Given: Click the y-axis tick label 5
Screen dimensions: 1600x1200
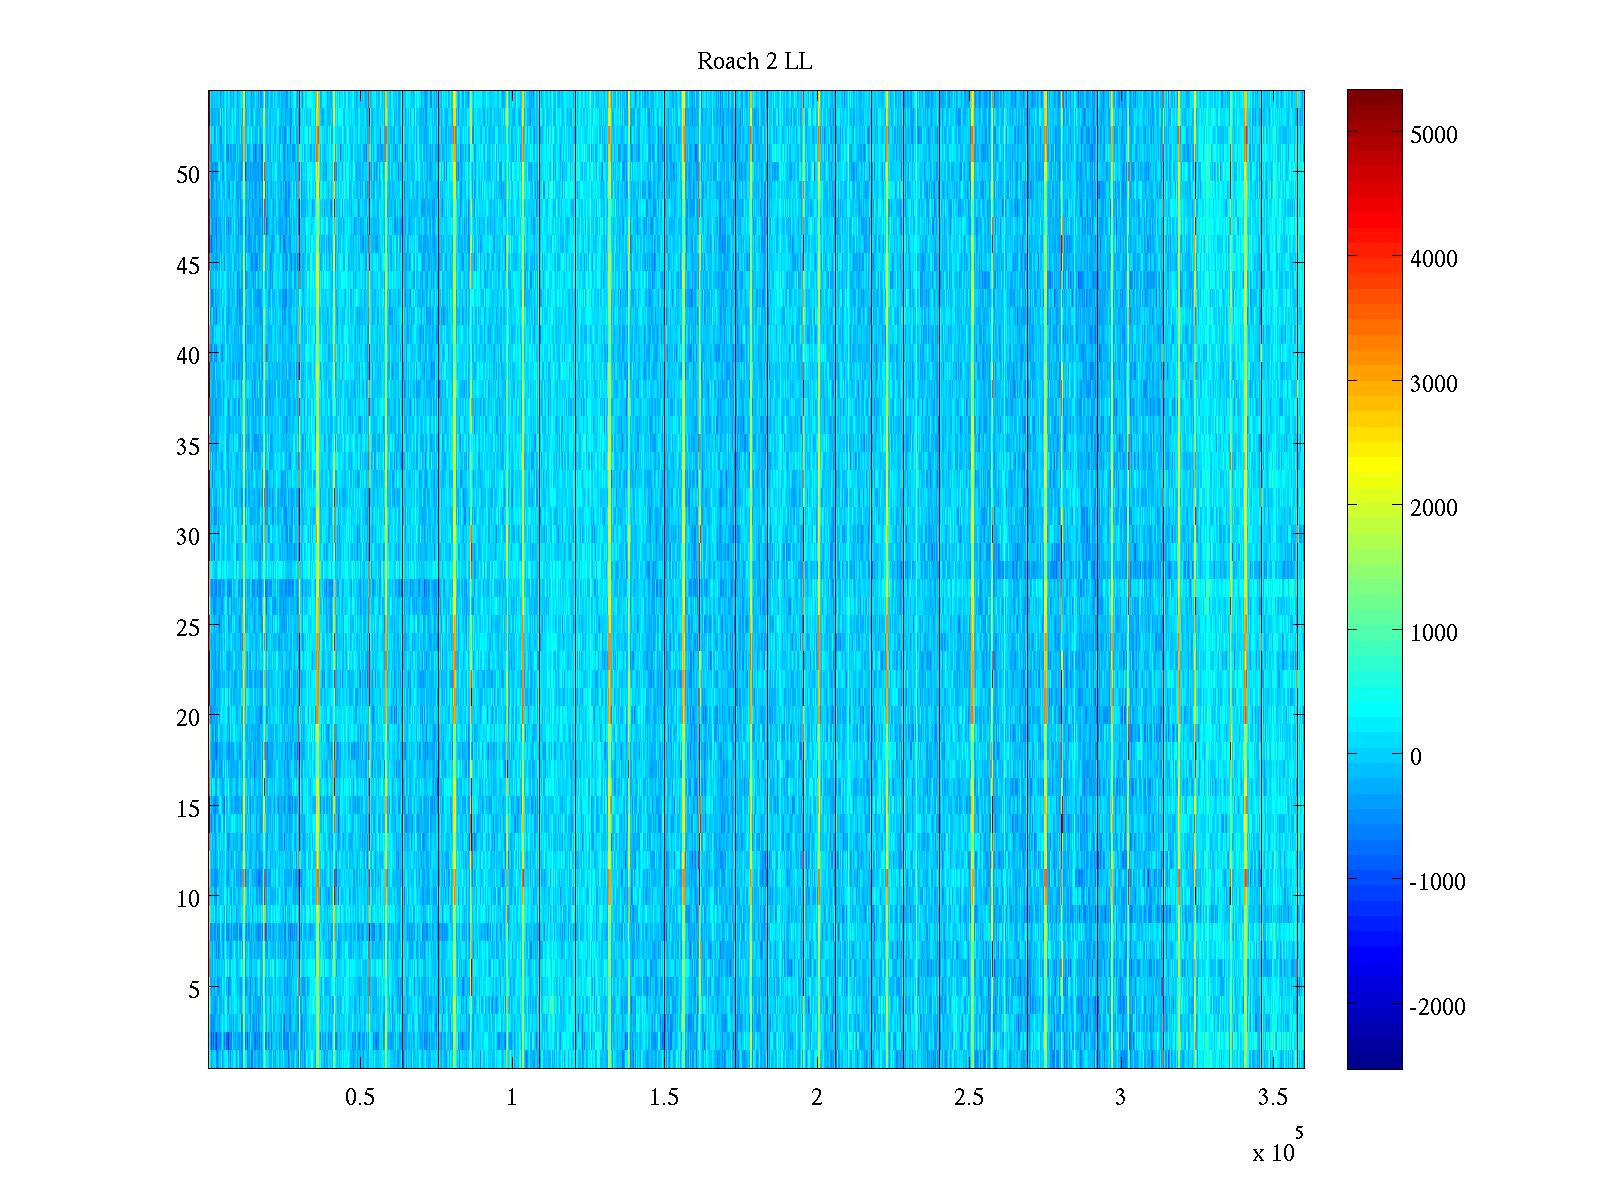Looking at the screenshot, I should [x=194, y=989].
